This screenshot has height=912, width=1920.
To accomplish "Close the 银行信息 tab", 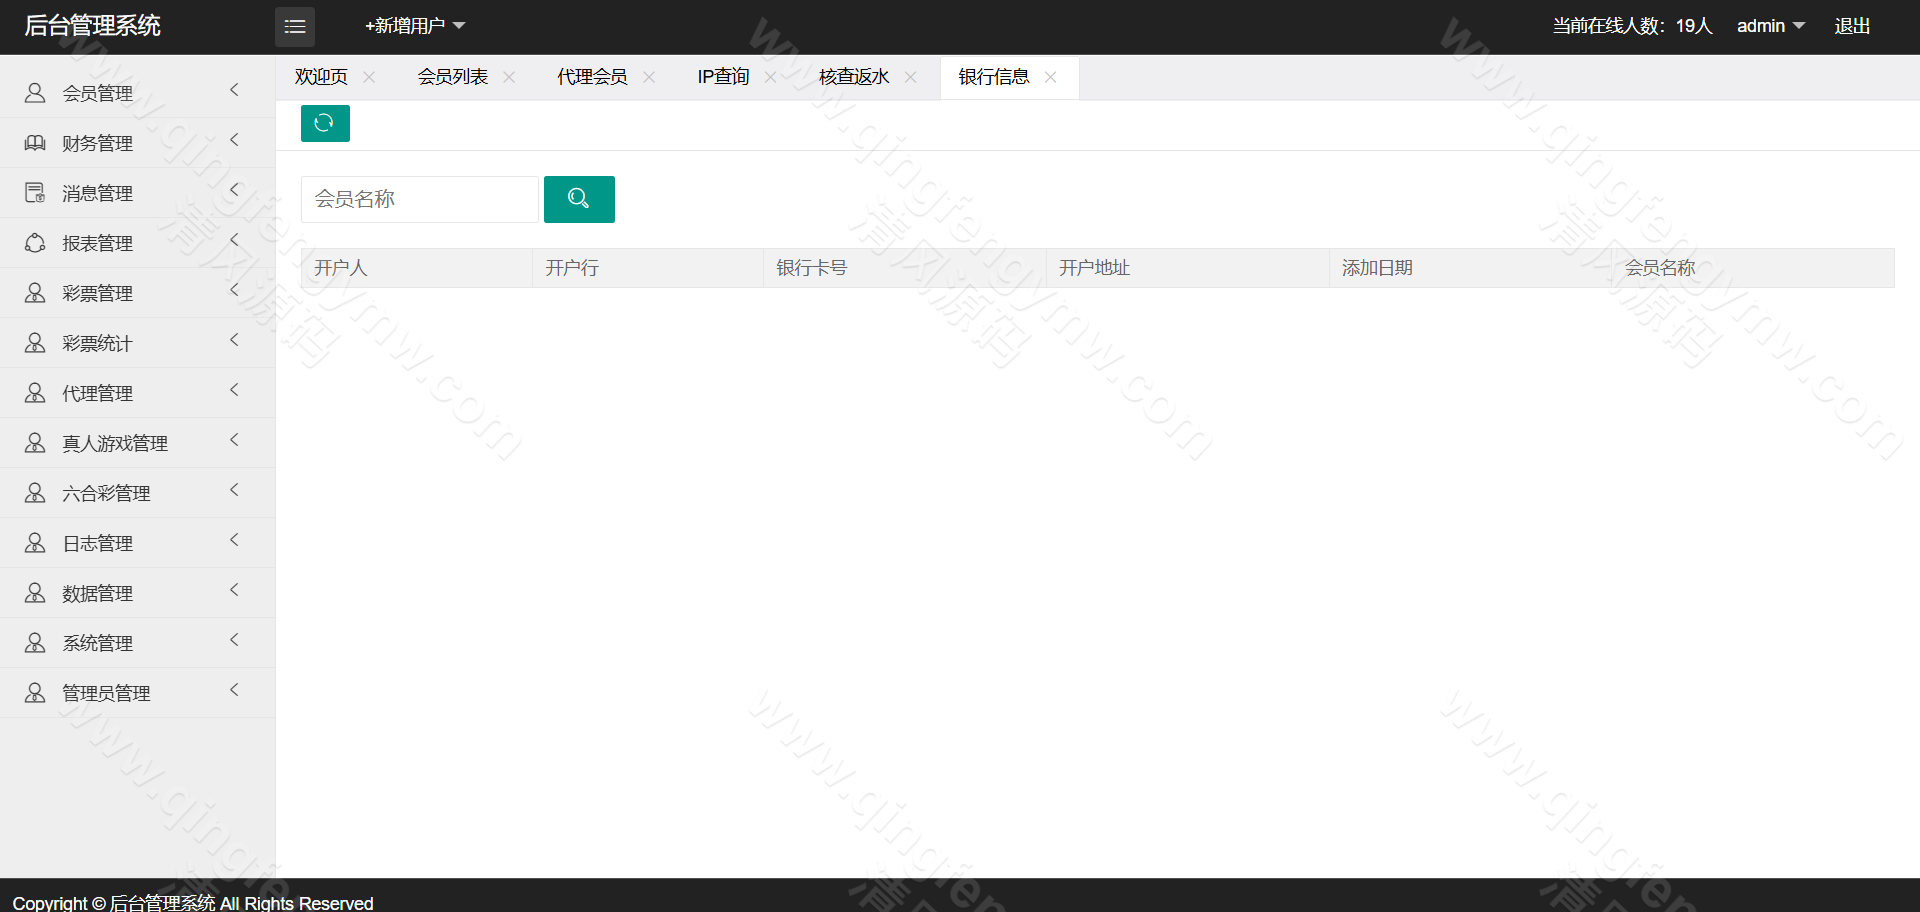I will coord(1050,77).
